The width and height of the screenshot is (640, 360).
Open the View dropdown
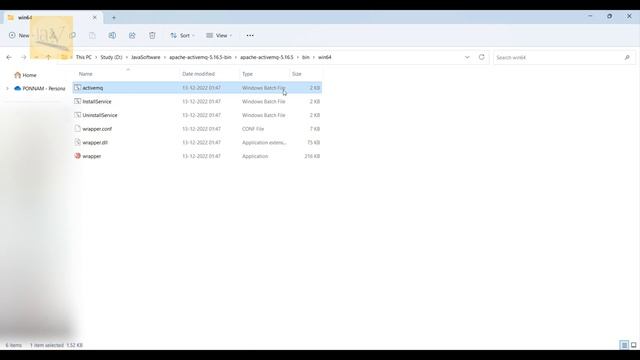pos(219,36)
